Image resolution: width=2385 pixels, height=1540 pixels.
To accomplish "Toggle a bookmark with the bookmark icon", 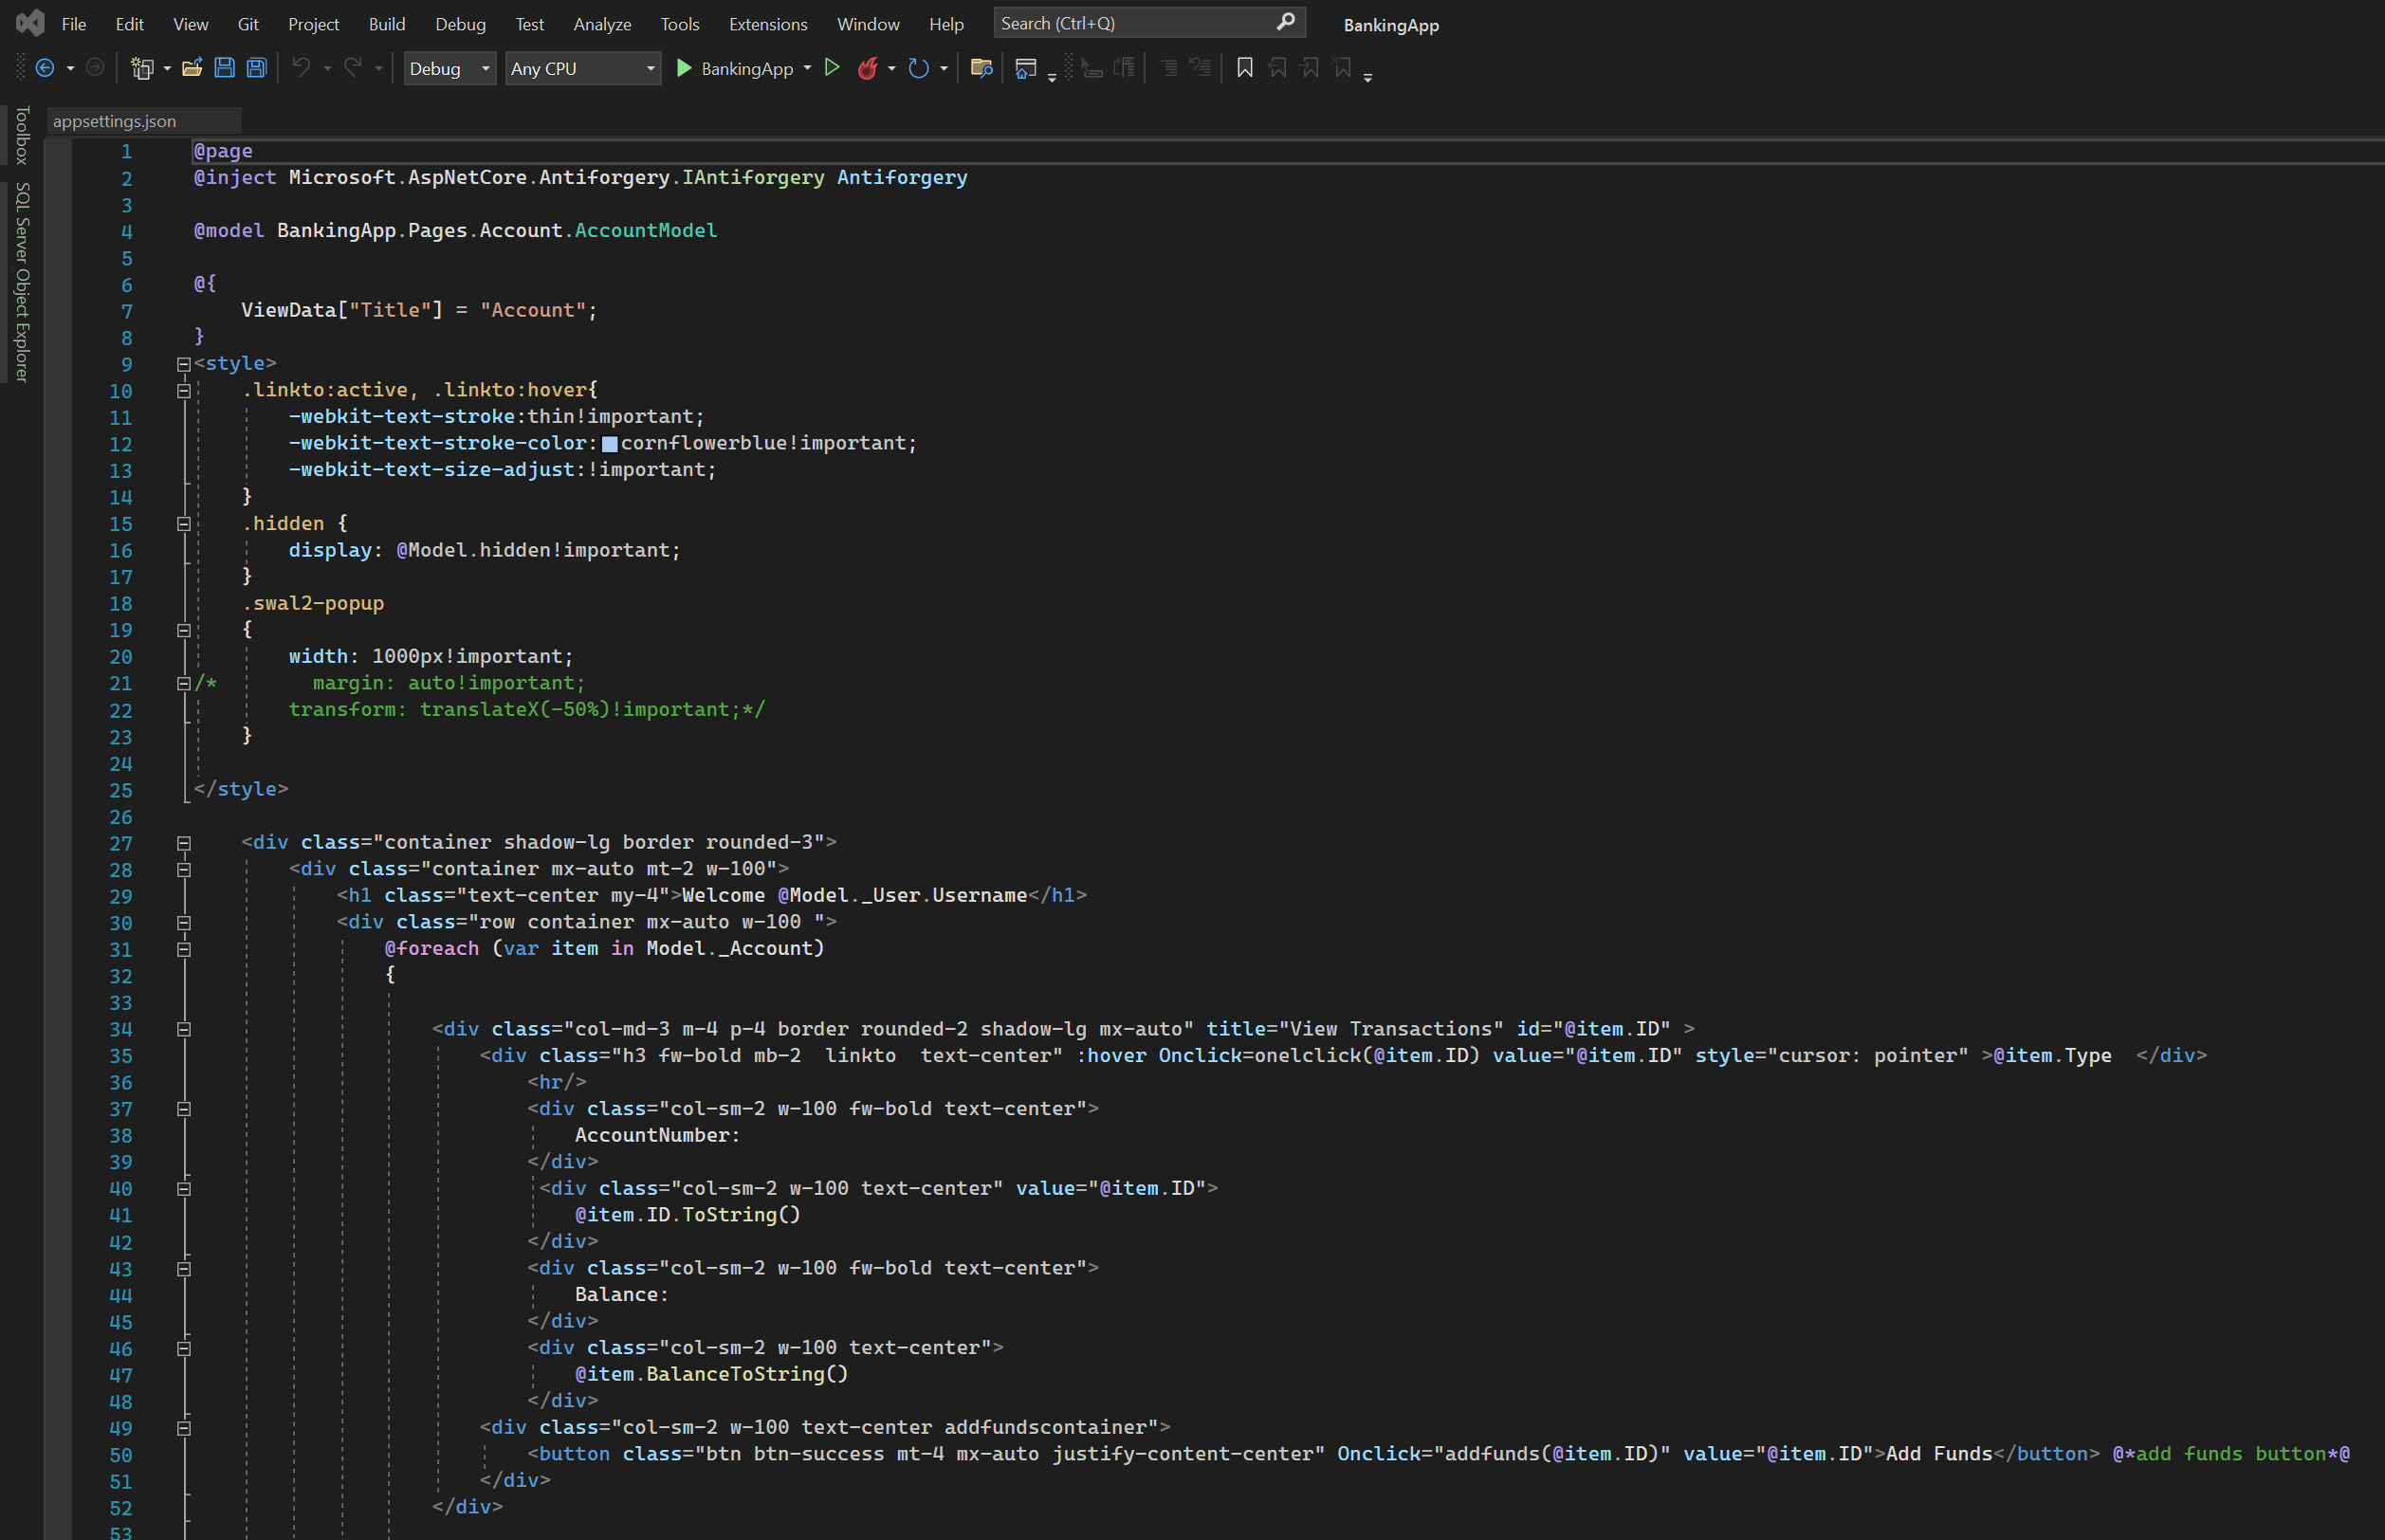I will pyautogui.click(x=1245, y=67).
